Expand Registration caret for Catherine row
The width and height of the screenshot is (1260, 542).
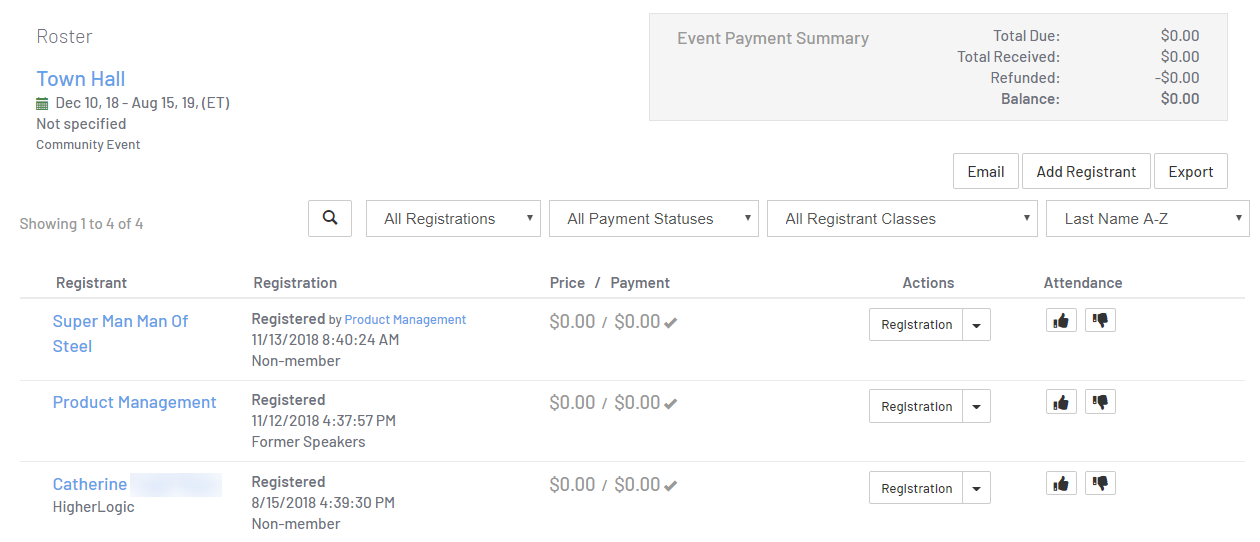pyautogui.click(x=977, y=489)
